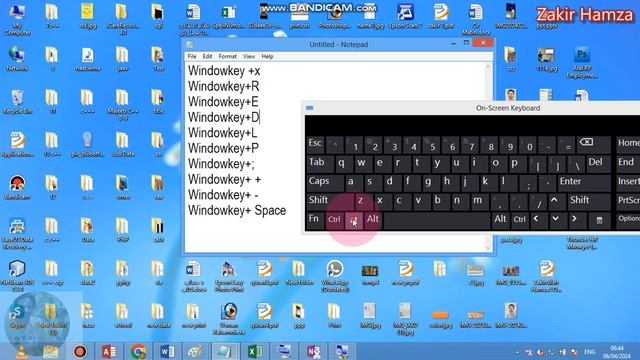Select Bandicam desktop shortcut
Image resolution: width=640 pixels, height=360 pixels.
coord(17,188)
